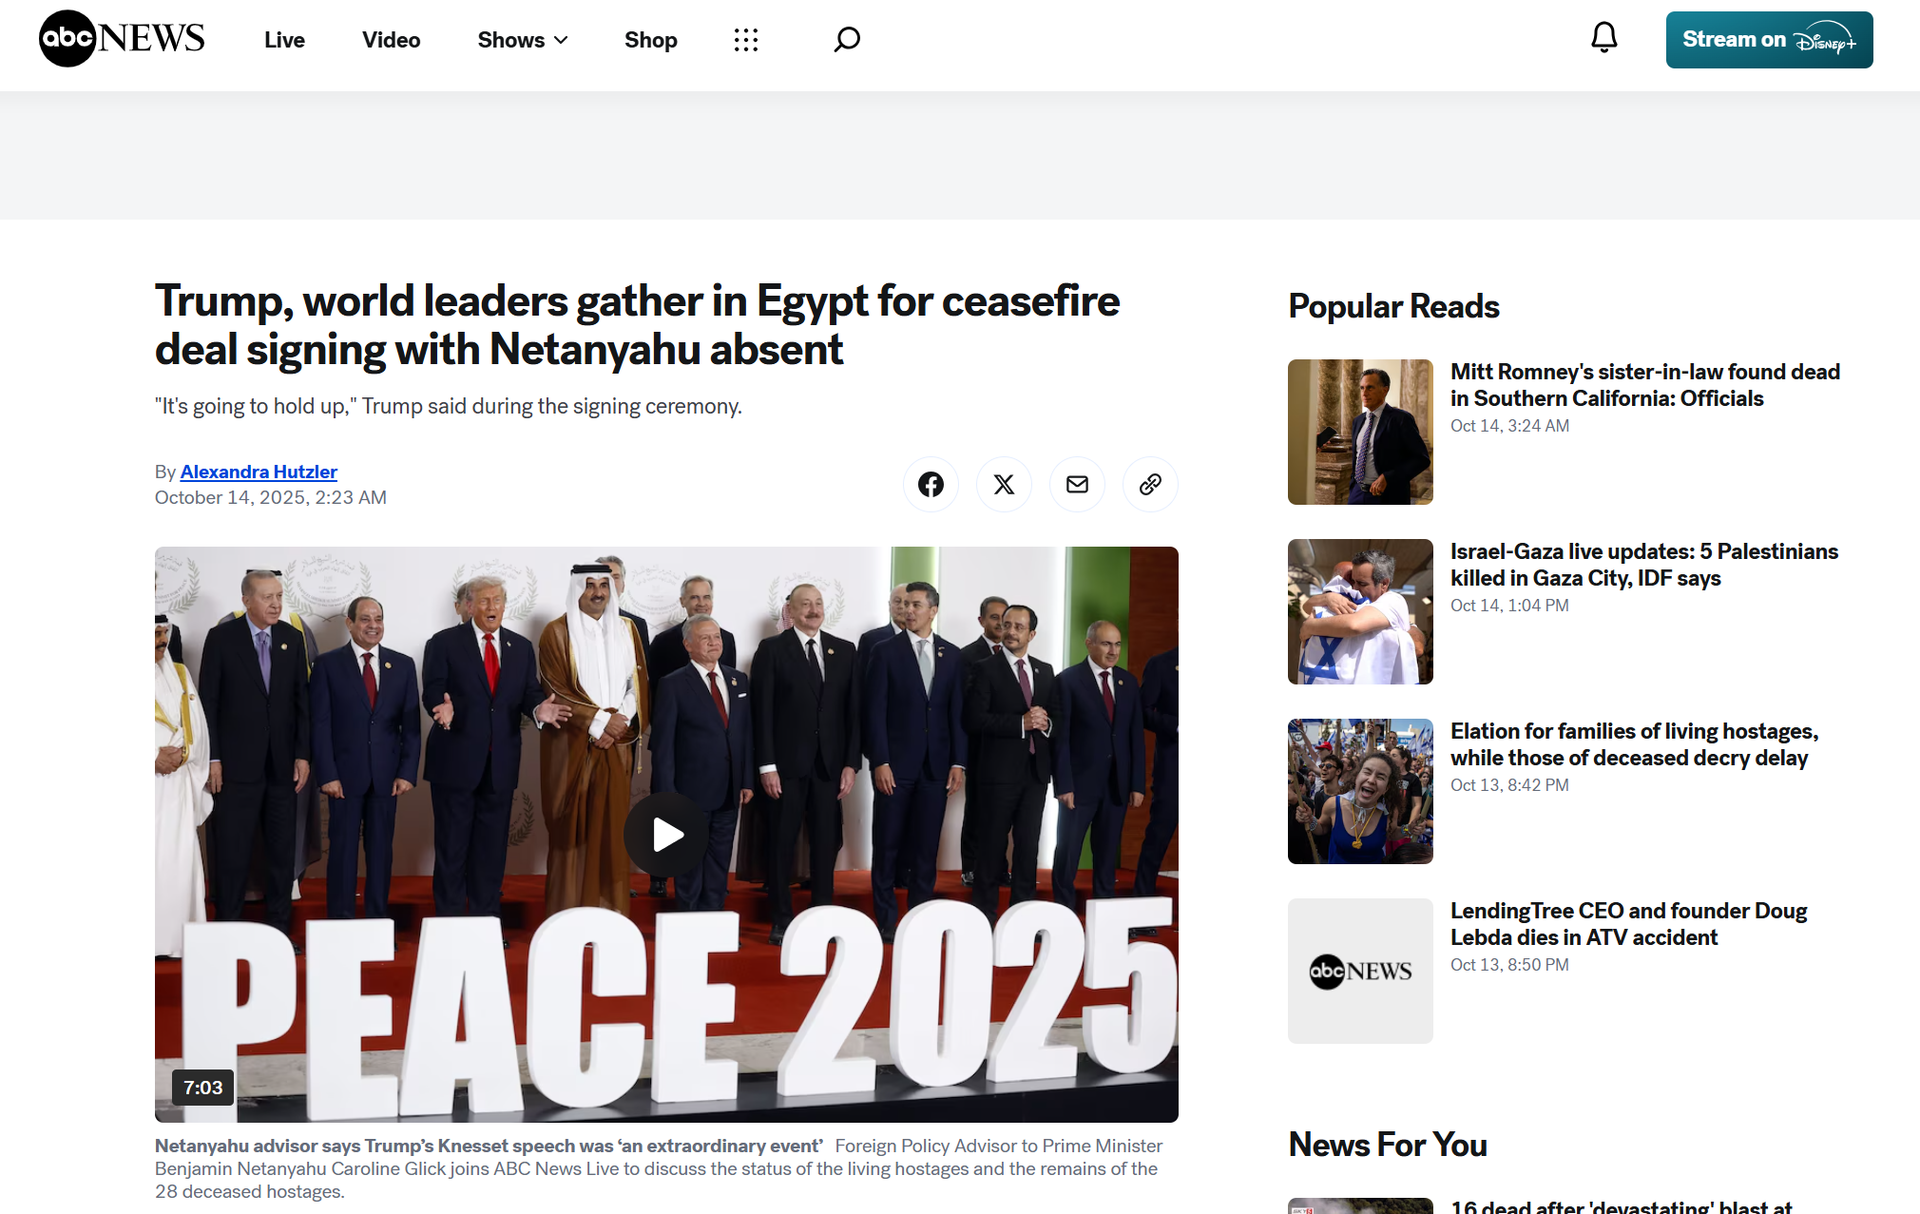
Task: Click the hostage families celebration thumbnail
Action: pos(1360,791)
